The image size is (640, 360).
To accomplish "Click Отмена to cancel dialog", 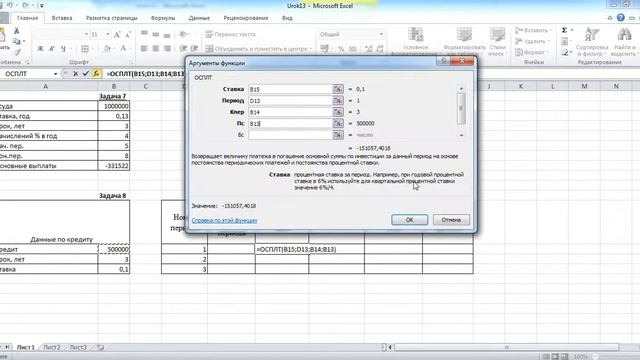I will [451, 220].
